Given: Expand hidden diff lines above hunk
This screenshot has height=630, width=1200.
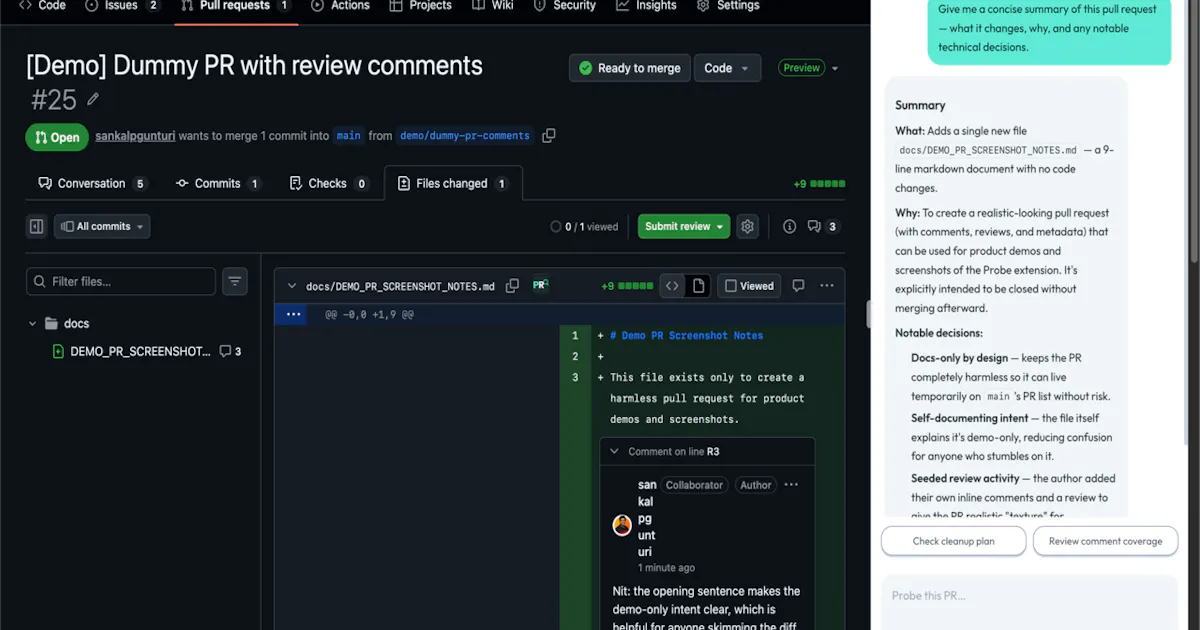Looking at the screenshot, I should point(293,314).
